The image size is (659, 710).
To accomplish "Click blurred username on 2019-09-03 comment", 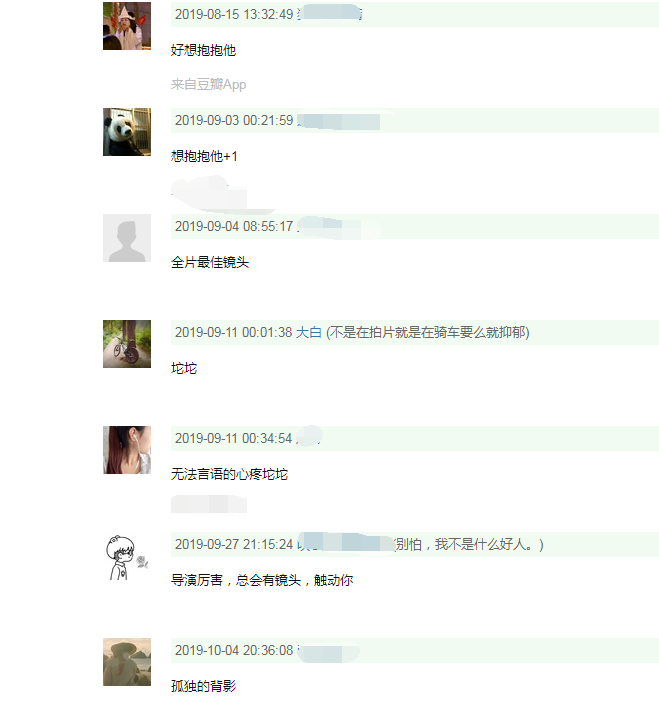I will (x=339, y=121).
